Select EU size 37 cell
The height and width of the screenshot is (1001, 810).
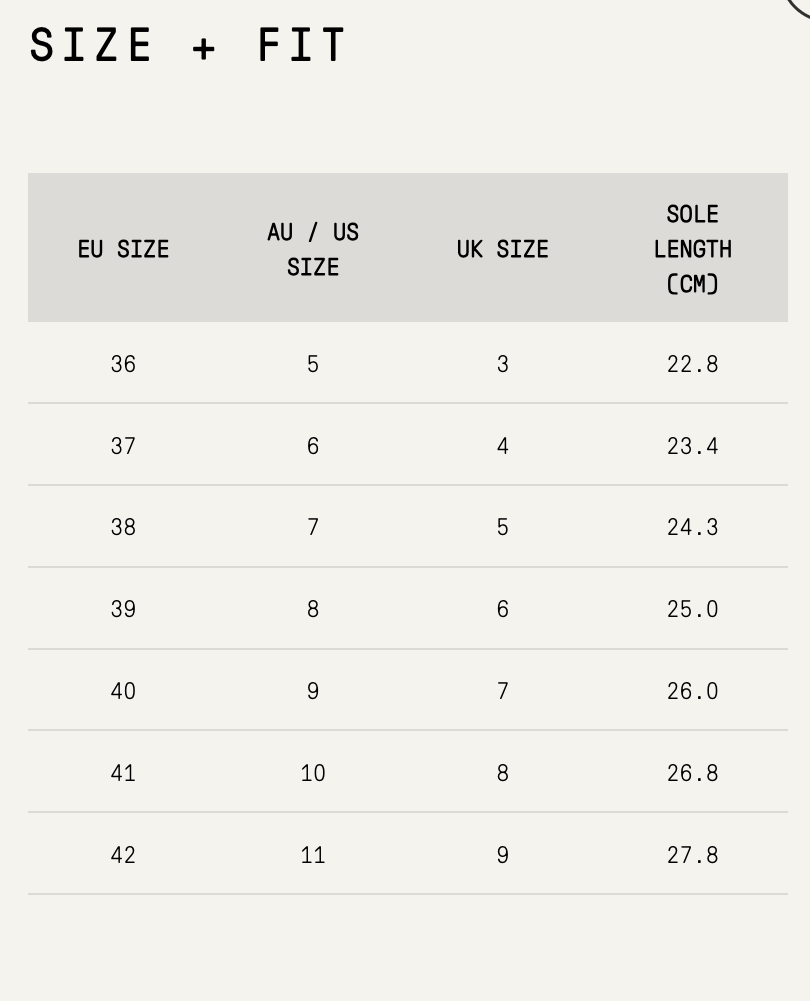click(123, 446)
